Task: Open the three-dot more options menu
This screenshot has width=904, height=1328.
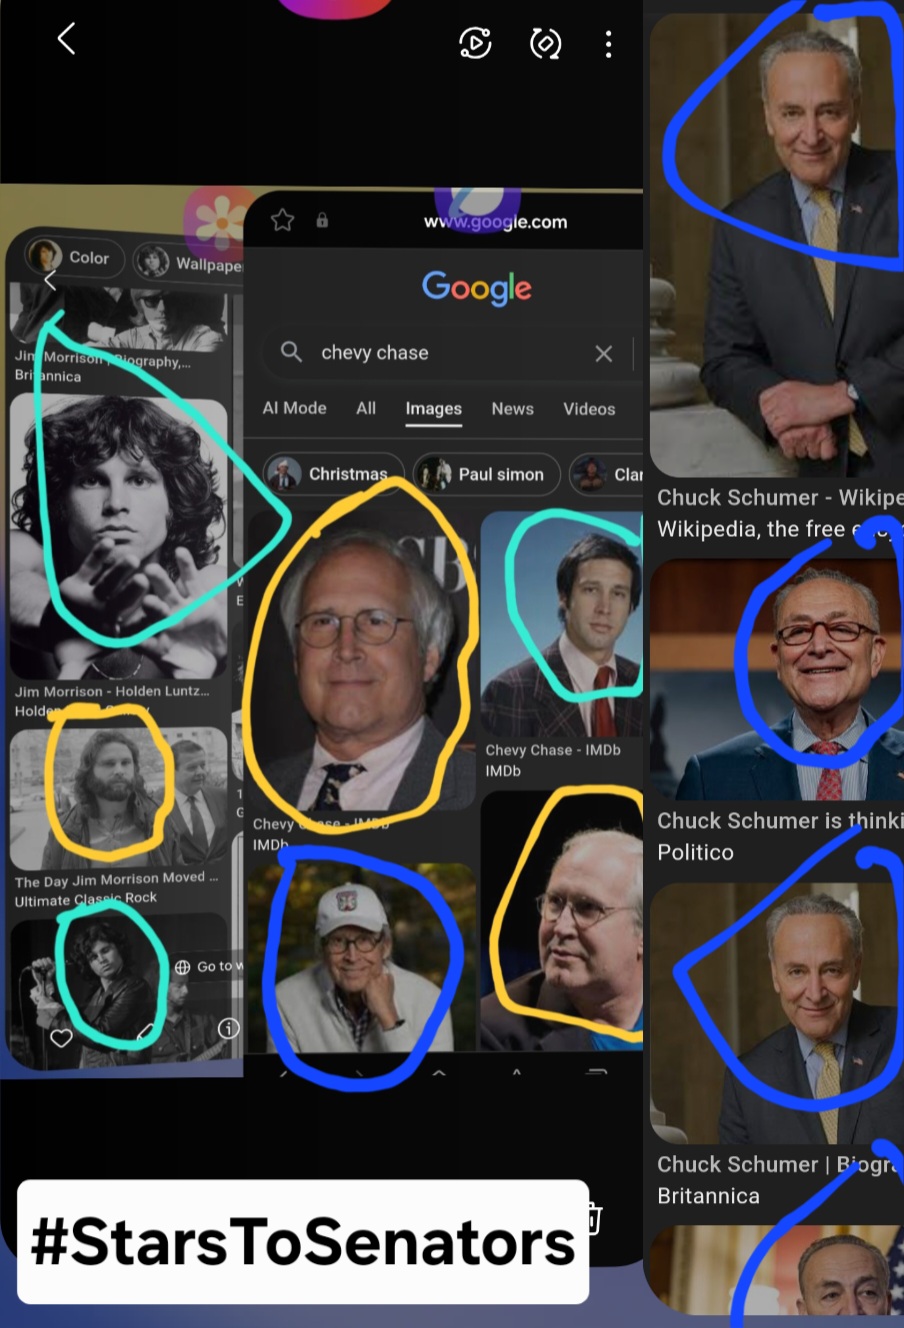Action: tap(608, 43)
